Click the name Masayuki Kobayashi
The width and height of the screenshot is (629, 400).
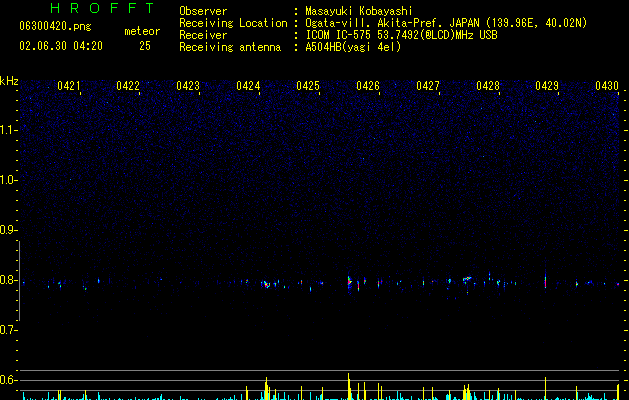[x=359, y=11]
